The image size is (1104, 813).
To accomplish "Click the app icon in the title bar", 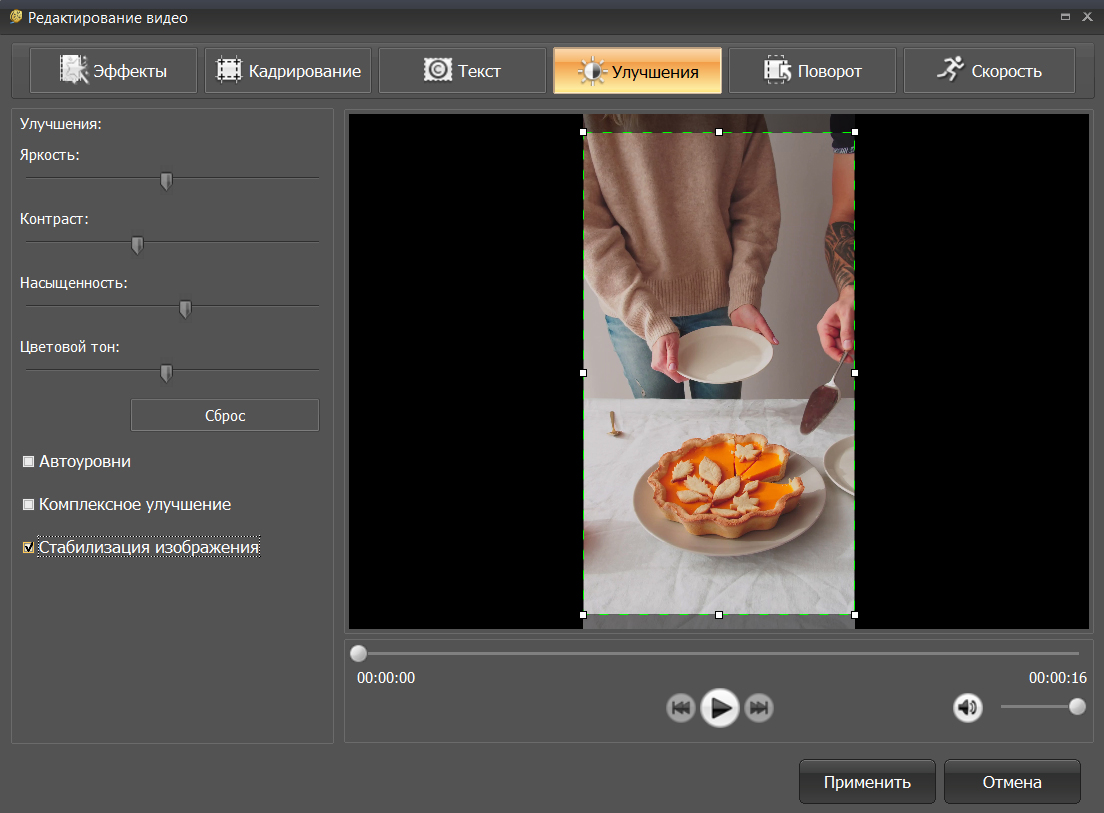I will coord(16,17).
